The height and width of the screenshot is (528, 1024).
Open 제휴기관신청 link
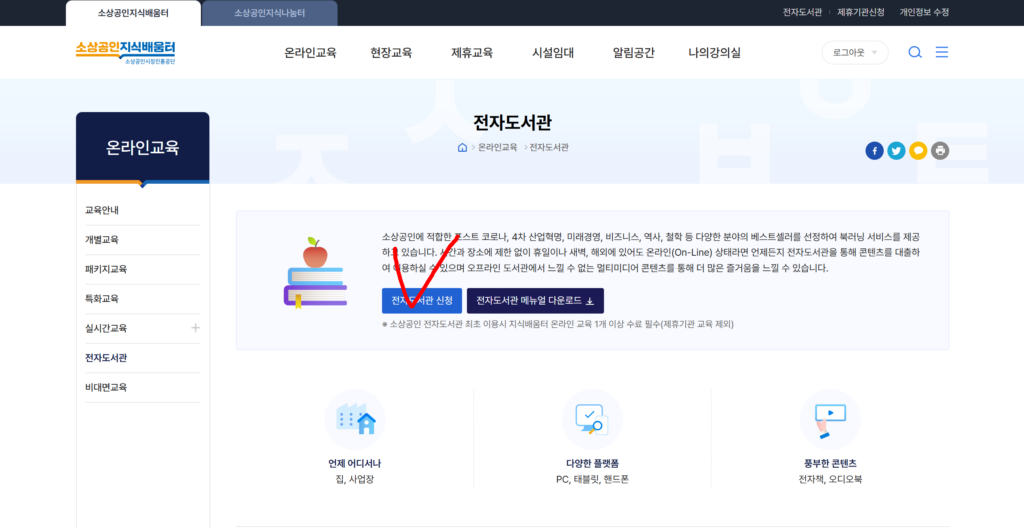point(861,12)
